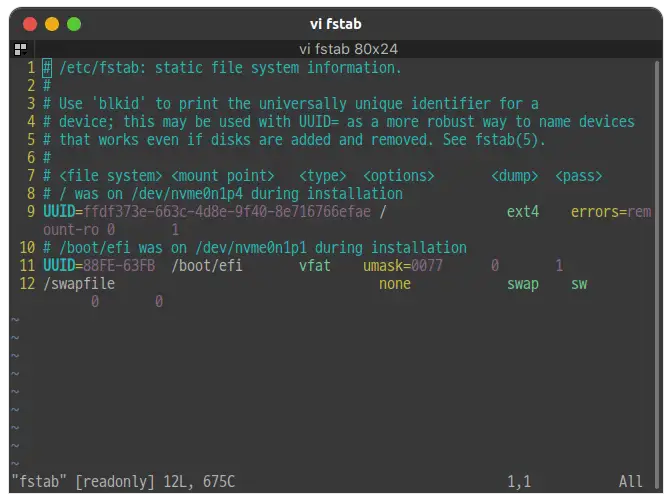Click the UUID value 88FE-63FB
Viewport: 672px width, 502px height.
(119, 266)
